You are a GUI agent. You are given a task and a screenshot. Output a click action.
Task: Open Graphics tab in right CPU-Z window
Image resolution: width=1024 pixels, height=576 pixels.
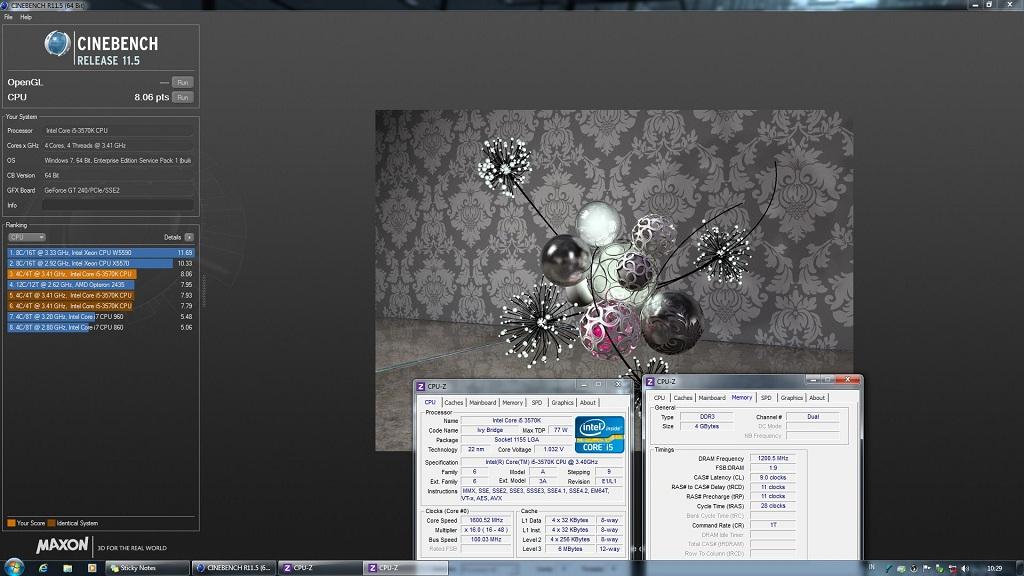(792, 398)
